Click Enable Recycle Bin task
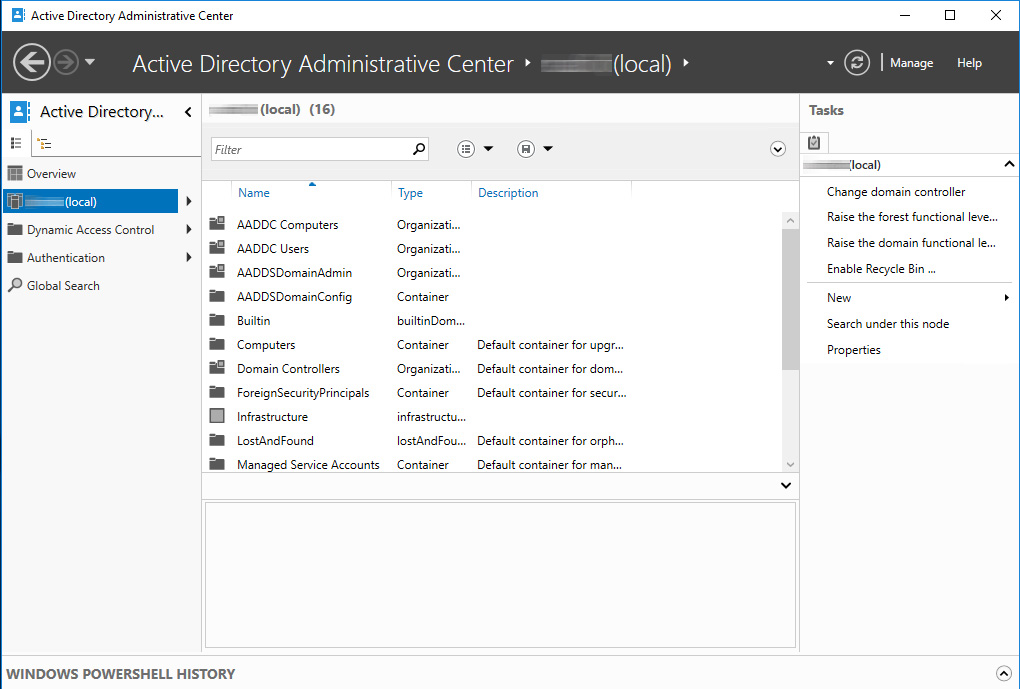Screen dimensions: 1020x689 tap(881, 269)
